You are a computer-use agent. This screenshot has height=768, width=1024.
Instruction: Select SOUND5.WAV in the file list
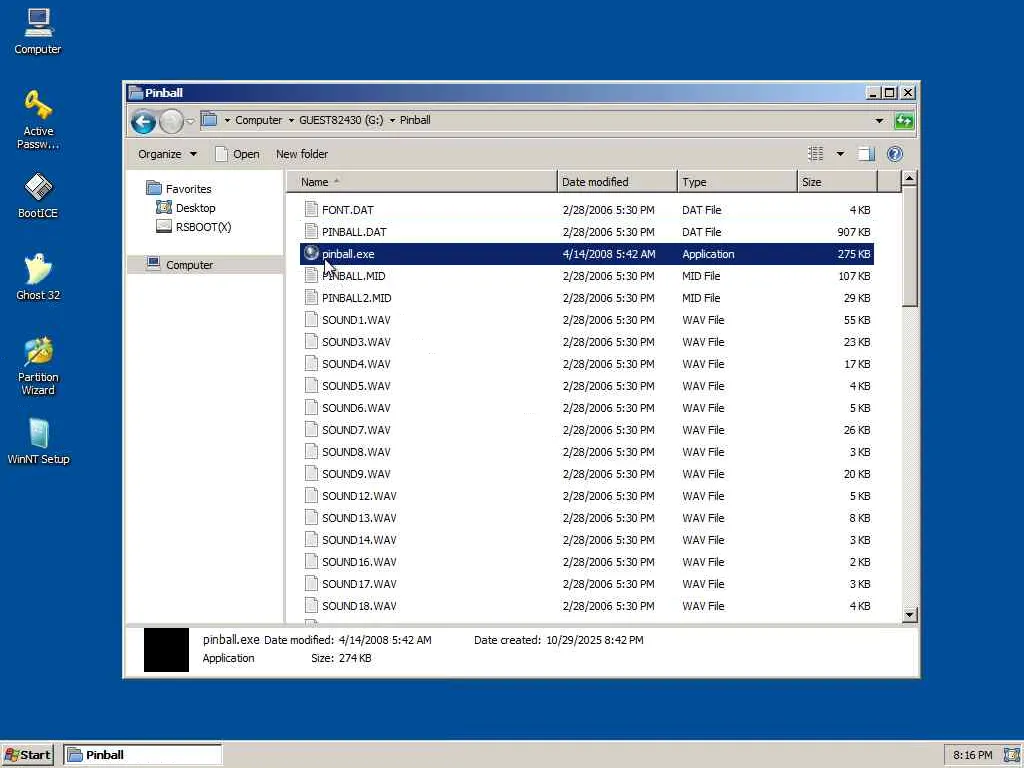click(x=356, y=386)
